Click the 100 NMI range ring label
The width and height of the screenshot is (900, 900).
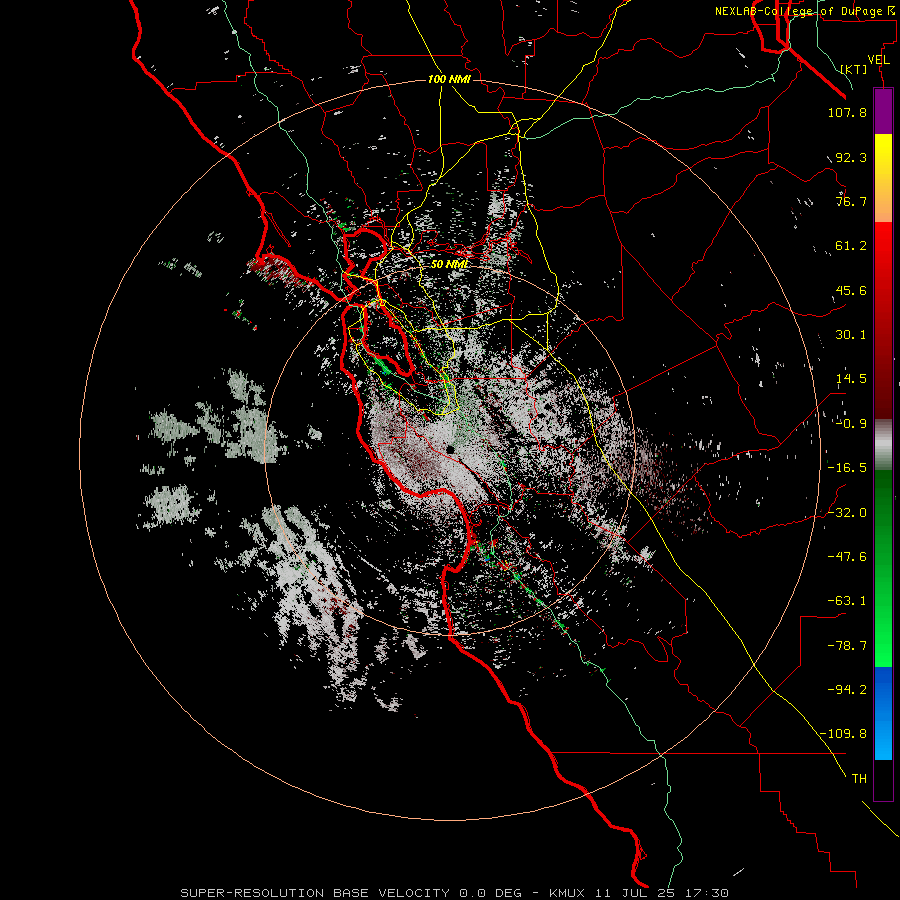click(449, 79)
